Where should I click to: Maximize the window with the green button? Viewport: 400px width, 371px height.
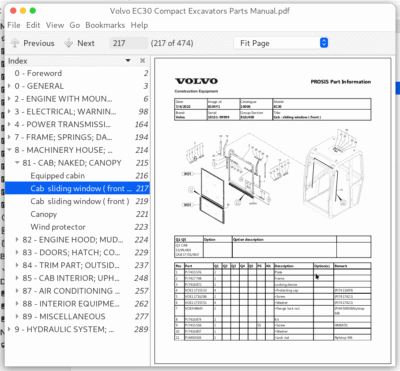33,11
